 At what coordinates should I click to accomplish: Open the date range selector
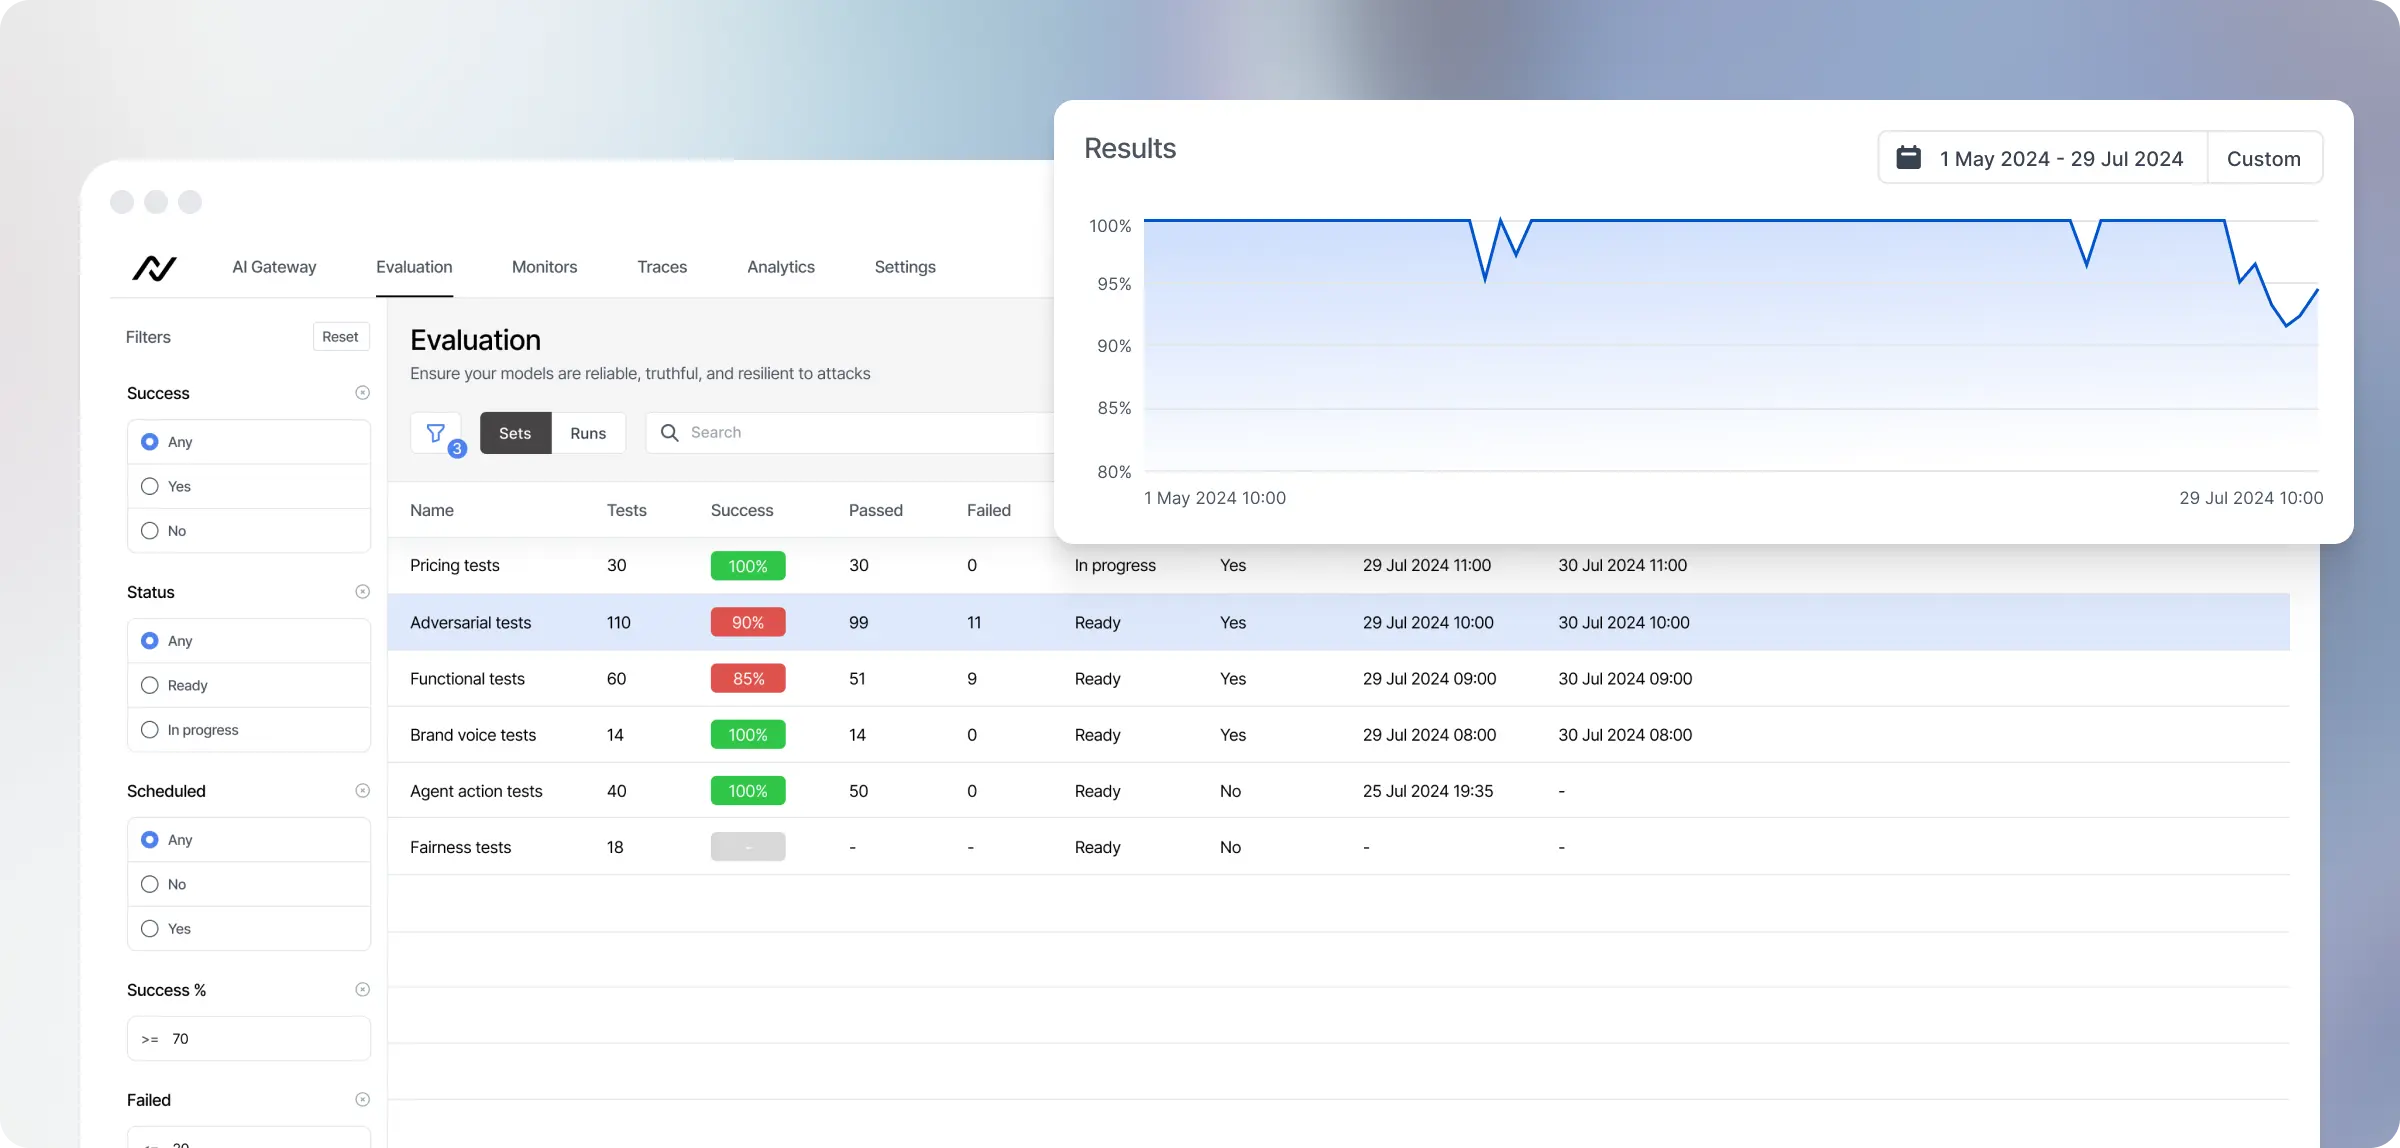[2060, 157]
